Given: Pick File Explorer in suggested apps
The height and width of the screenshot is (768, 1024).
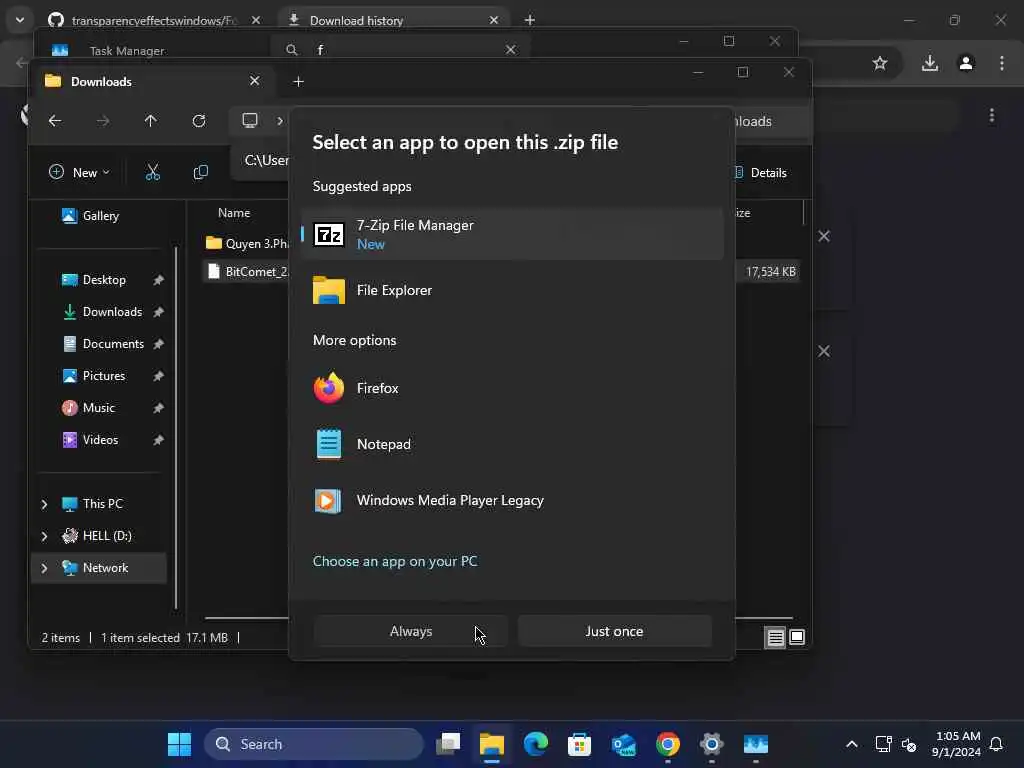Looking at the screenshot, I should pyautogui.click(x=512, y=290).
